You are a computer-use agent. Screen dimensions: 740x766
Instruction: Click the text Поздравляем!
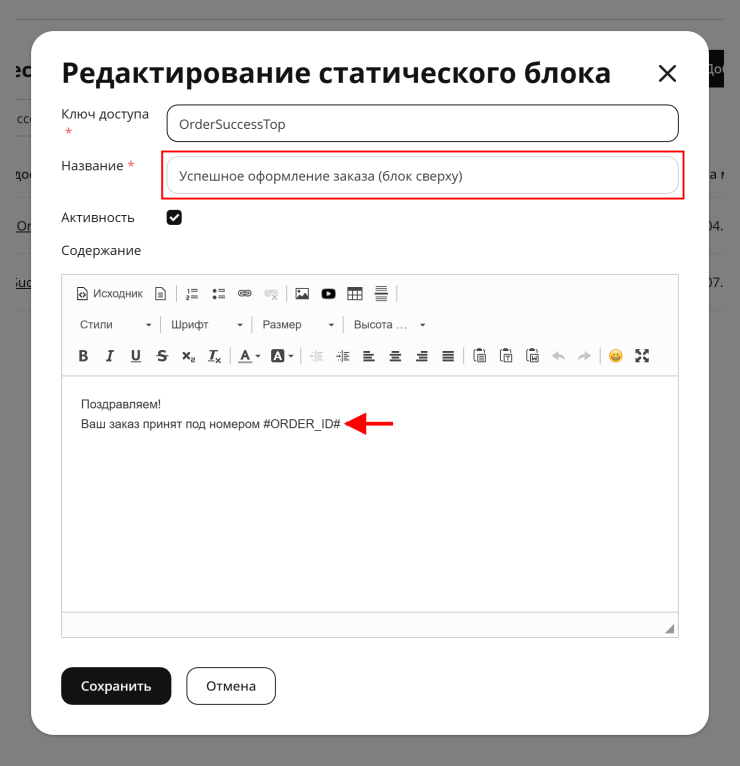click(x=121, y=404)
